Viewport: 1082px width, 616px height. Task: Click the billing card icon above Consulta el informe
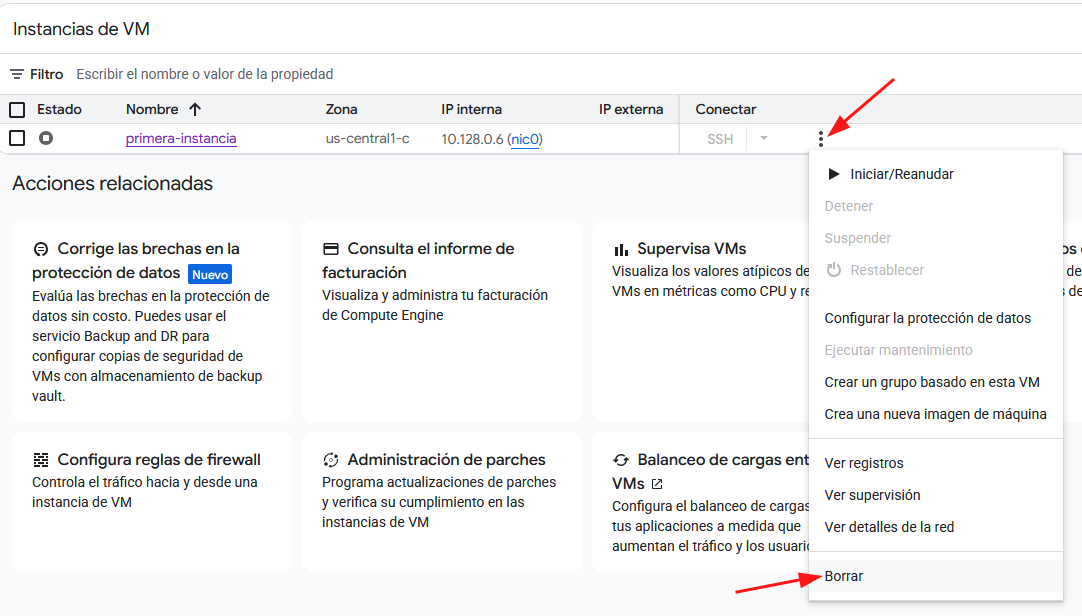pyautogui.click(x=330, y=248)
